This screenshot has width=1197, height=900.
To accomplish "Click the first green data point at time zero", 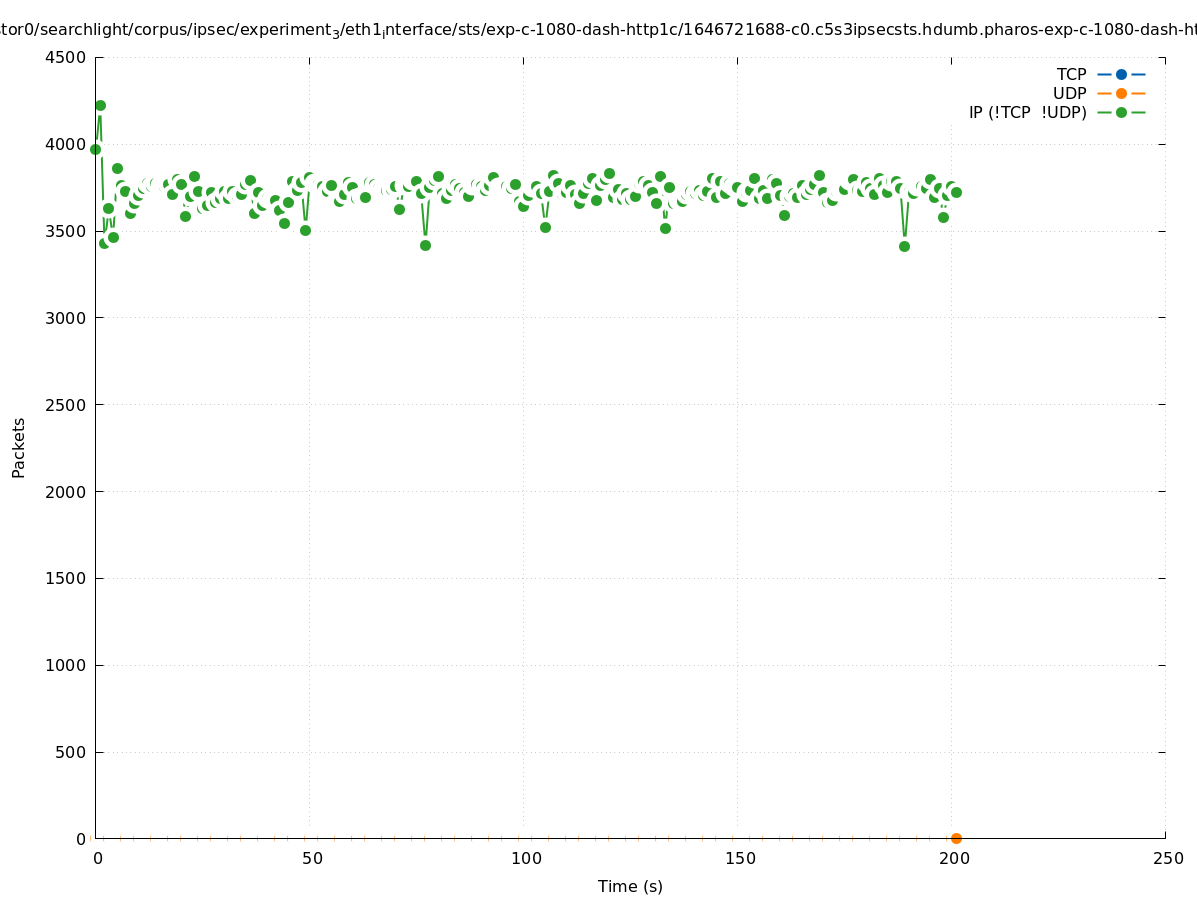I will (95, 149).
